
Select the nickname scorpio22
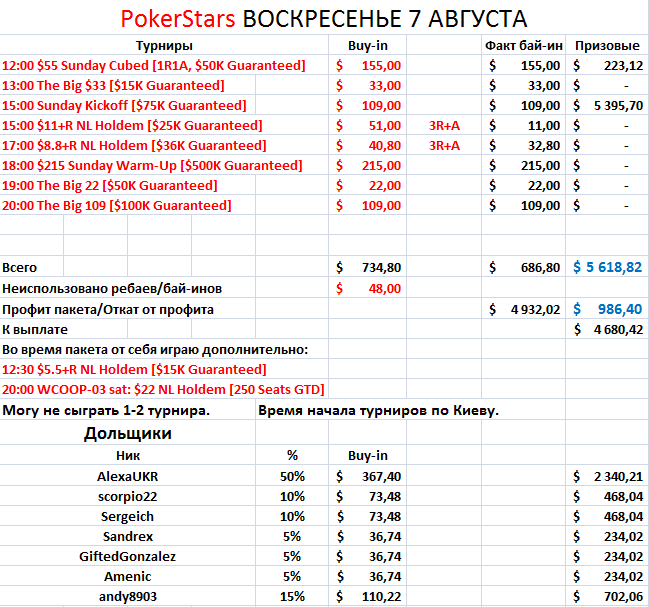127,497
